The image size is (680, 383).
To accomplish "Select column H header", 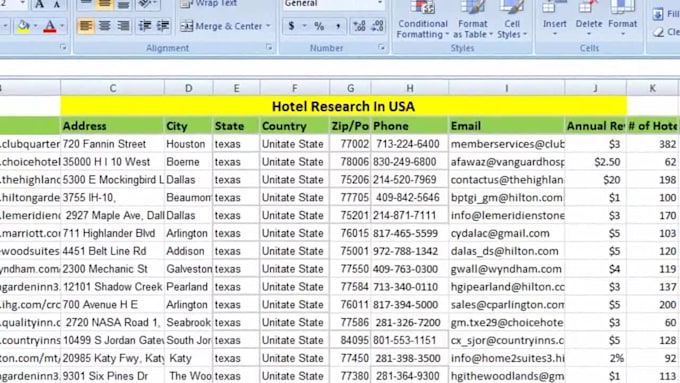I will [x=410, y=88].
